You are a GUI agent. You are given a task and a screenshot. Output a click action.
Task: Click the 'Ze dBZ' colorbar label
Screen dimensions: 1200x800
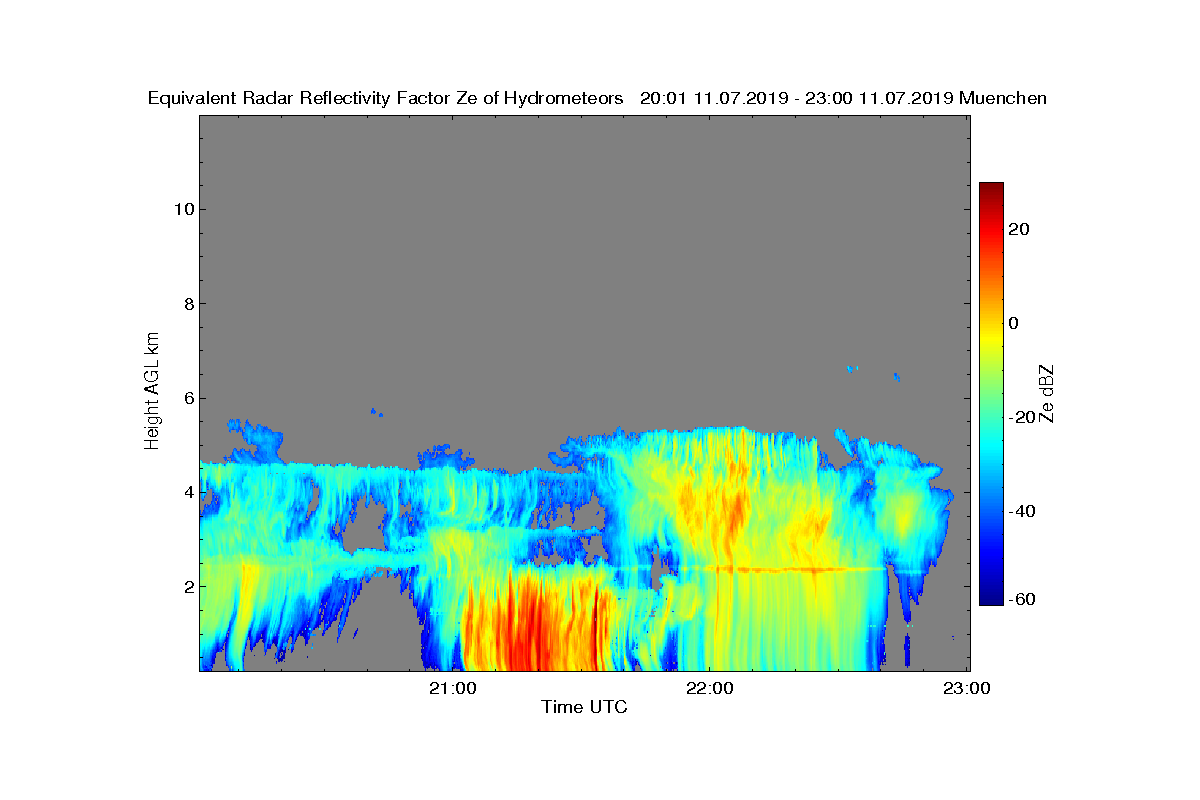[x=1047, y=393]
